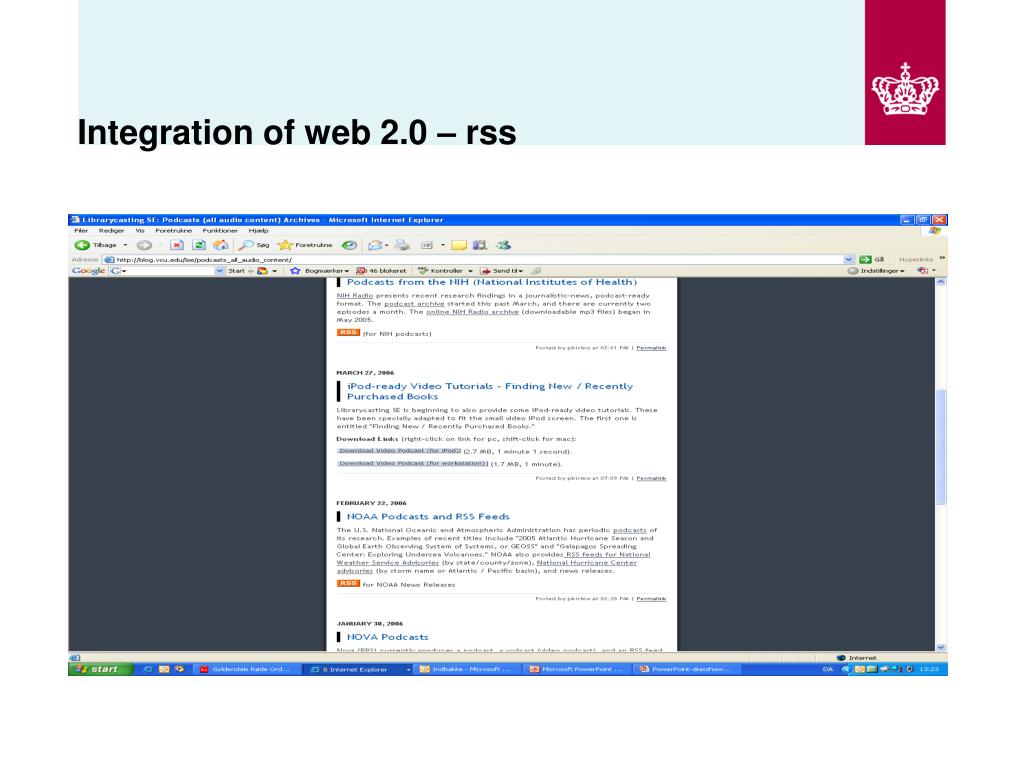Viewport: 1024px width, 768px height.
Task: Click the 46 blokeret popup blocker
Action: tap(381, 271)
